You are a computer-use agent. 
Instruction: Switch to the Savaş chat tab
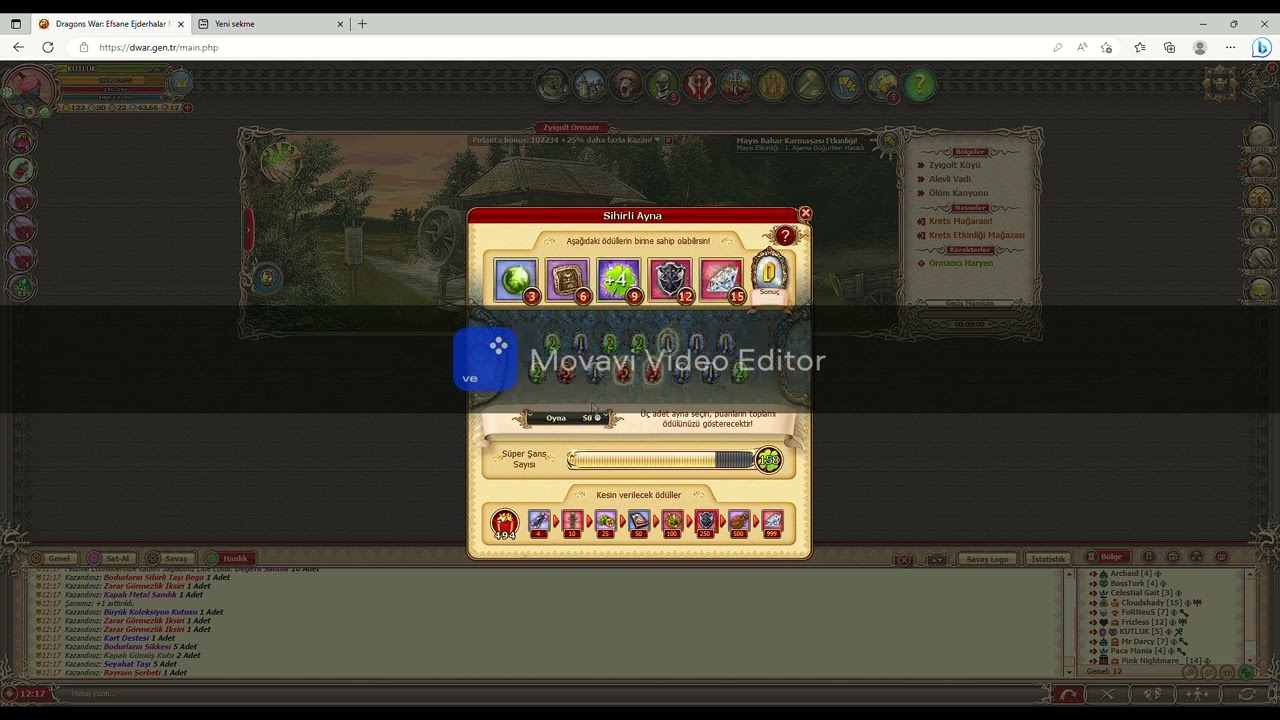point(168,559)
